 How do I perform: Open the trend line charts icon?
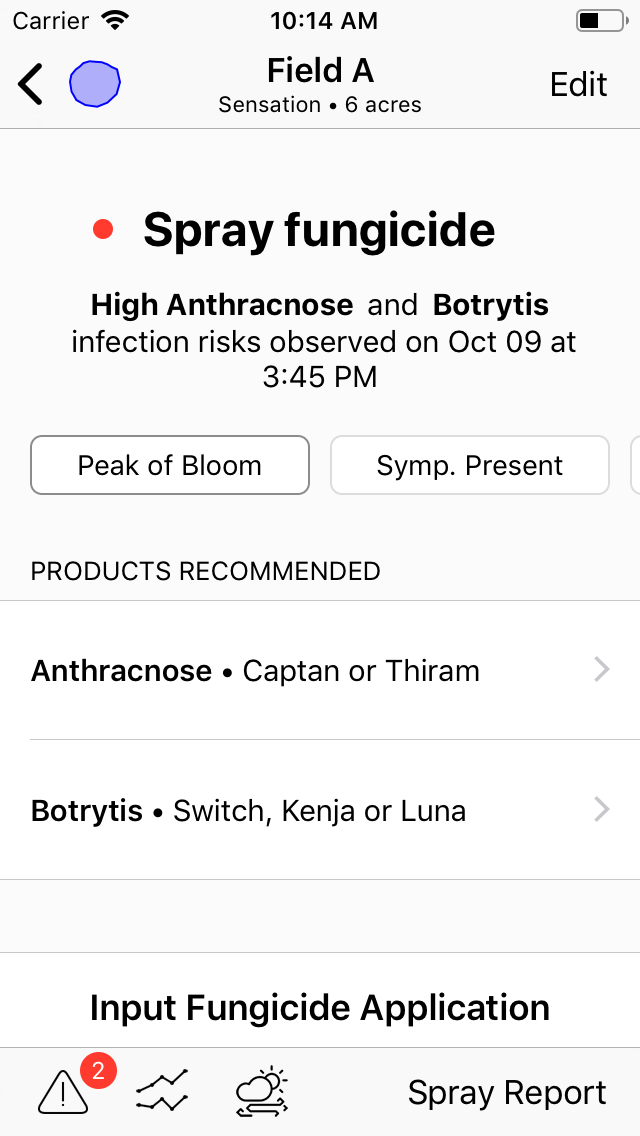pyautogui.click(x=162, y=1092)
